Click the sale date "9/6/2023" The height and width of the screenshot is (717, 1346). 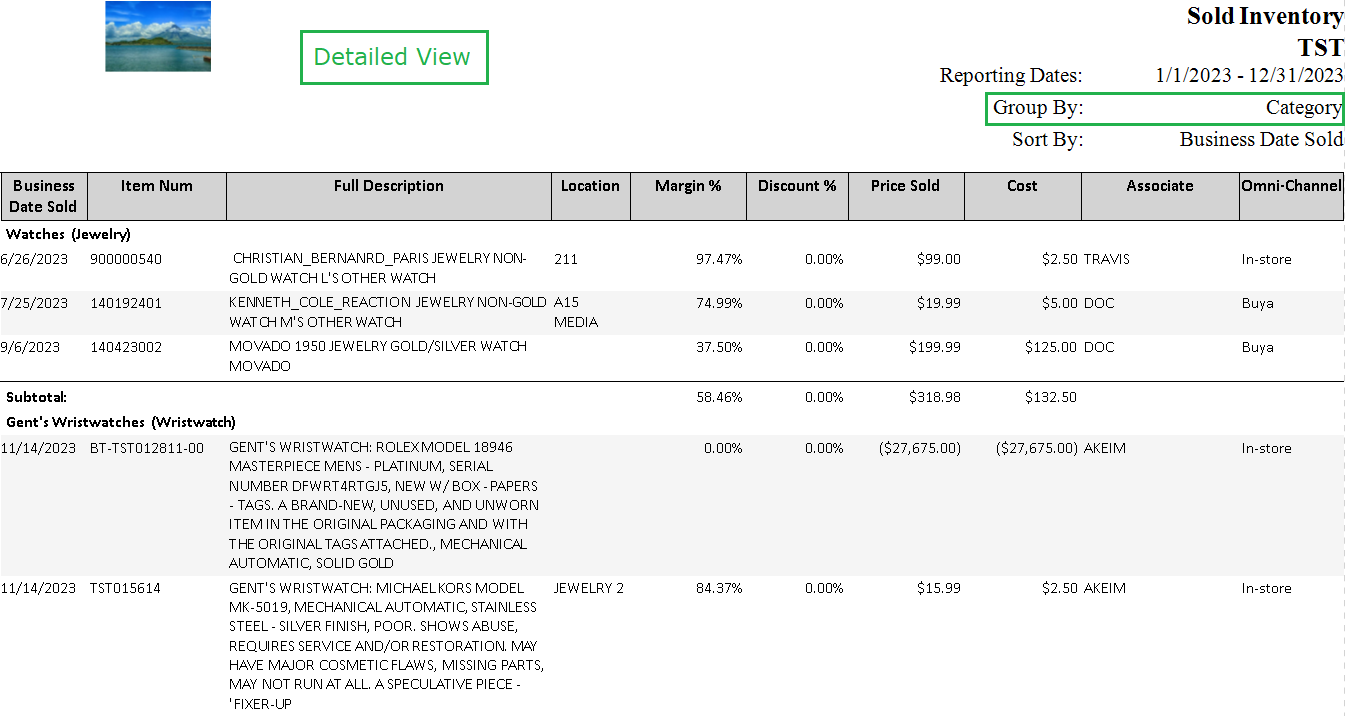(30, 347)
